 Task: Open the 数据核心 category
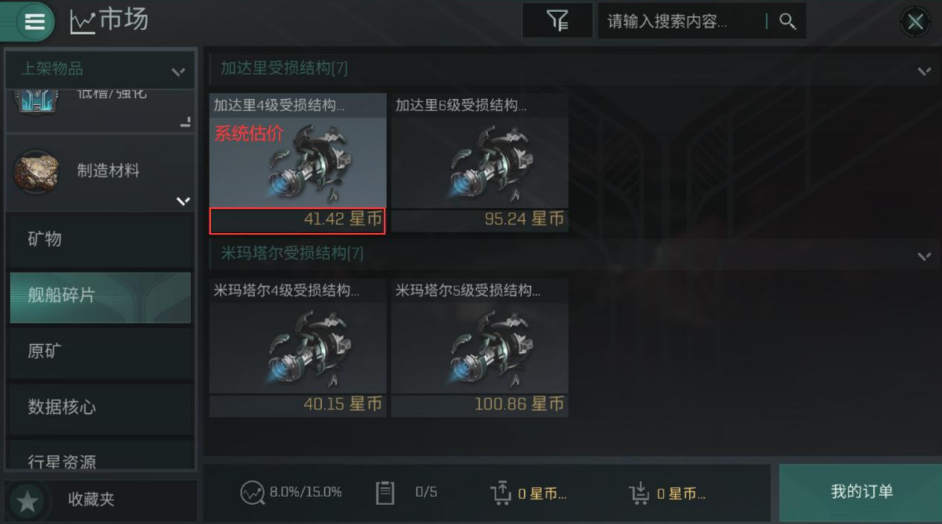(100, 407)
